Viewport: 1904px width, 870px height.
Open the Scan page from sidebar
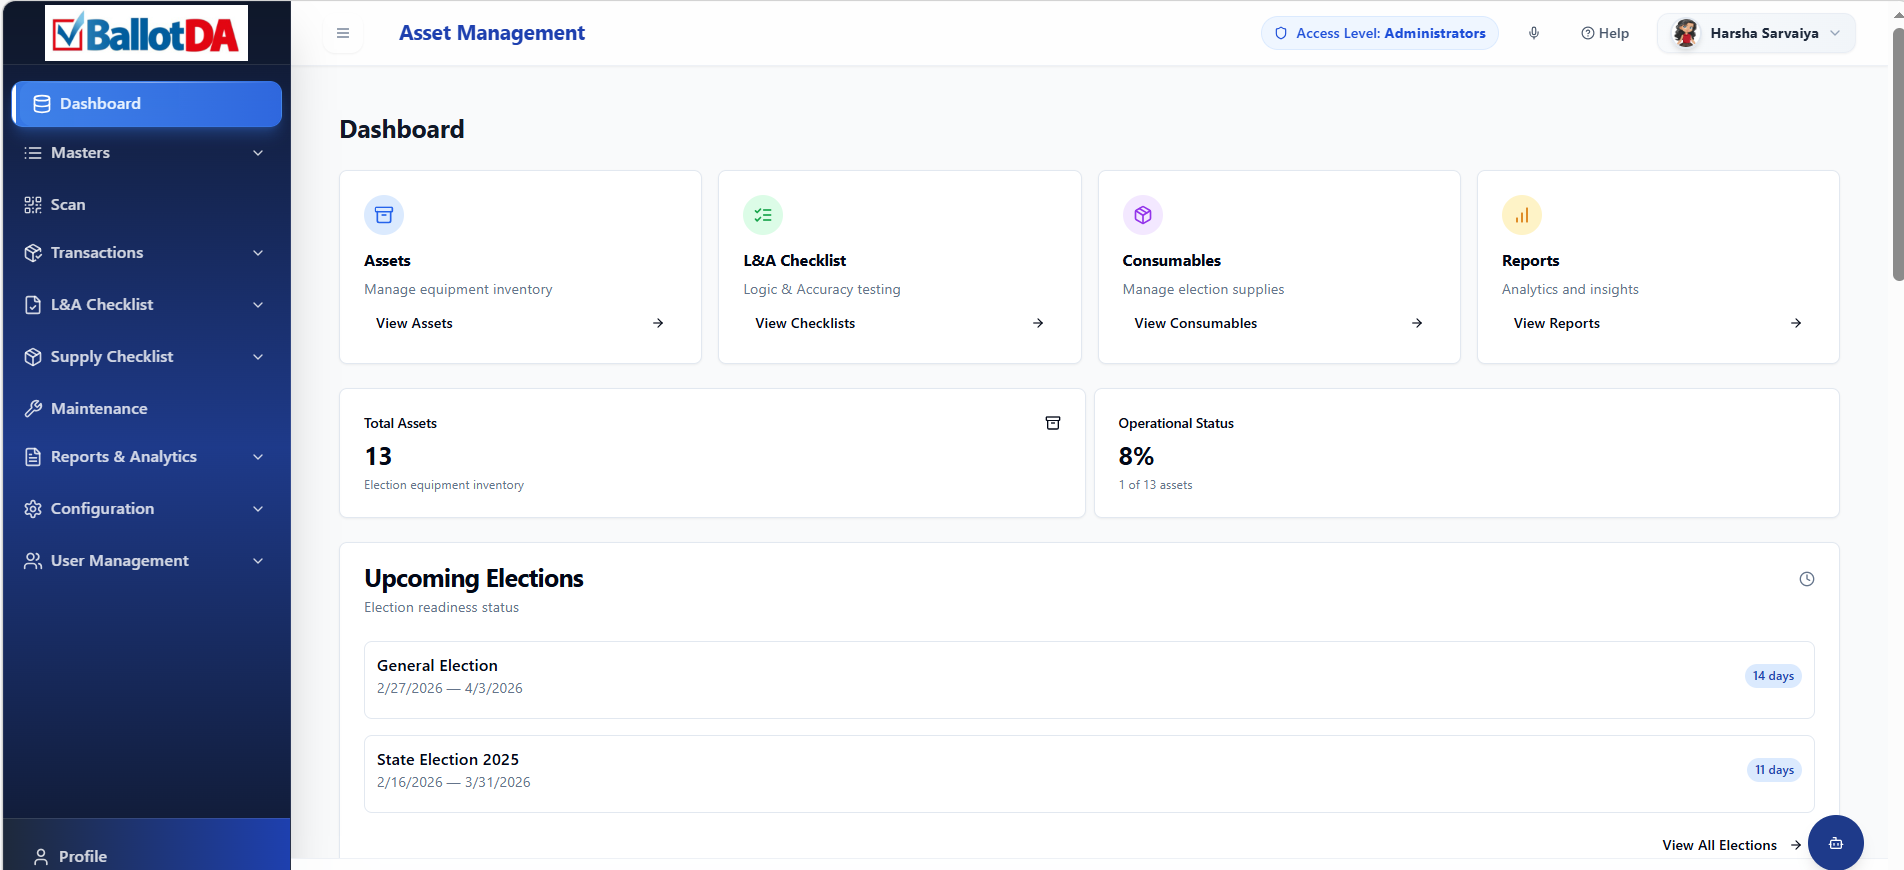(68, 205)
